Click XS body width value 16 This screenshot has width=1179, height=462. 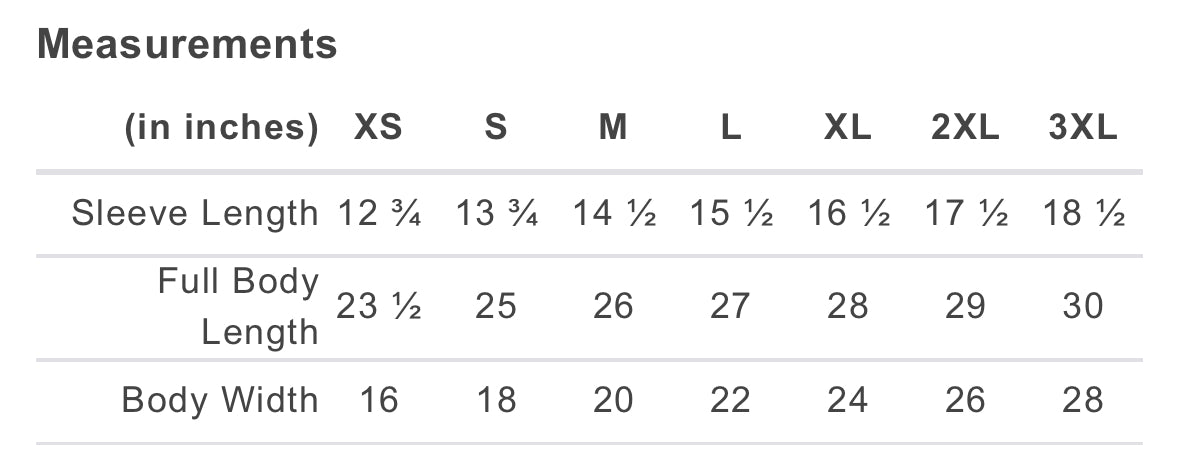coord(378,400)
